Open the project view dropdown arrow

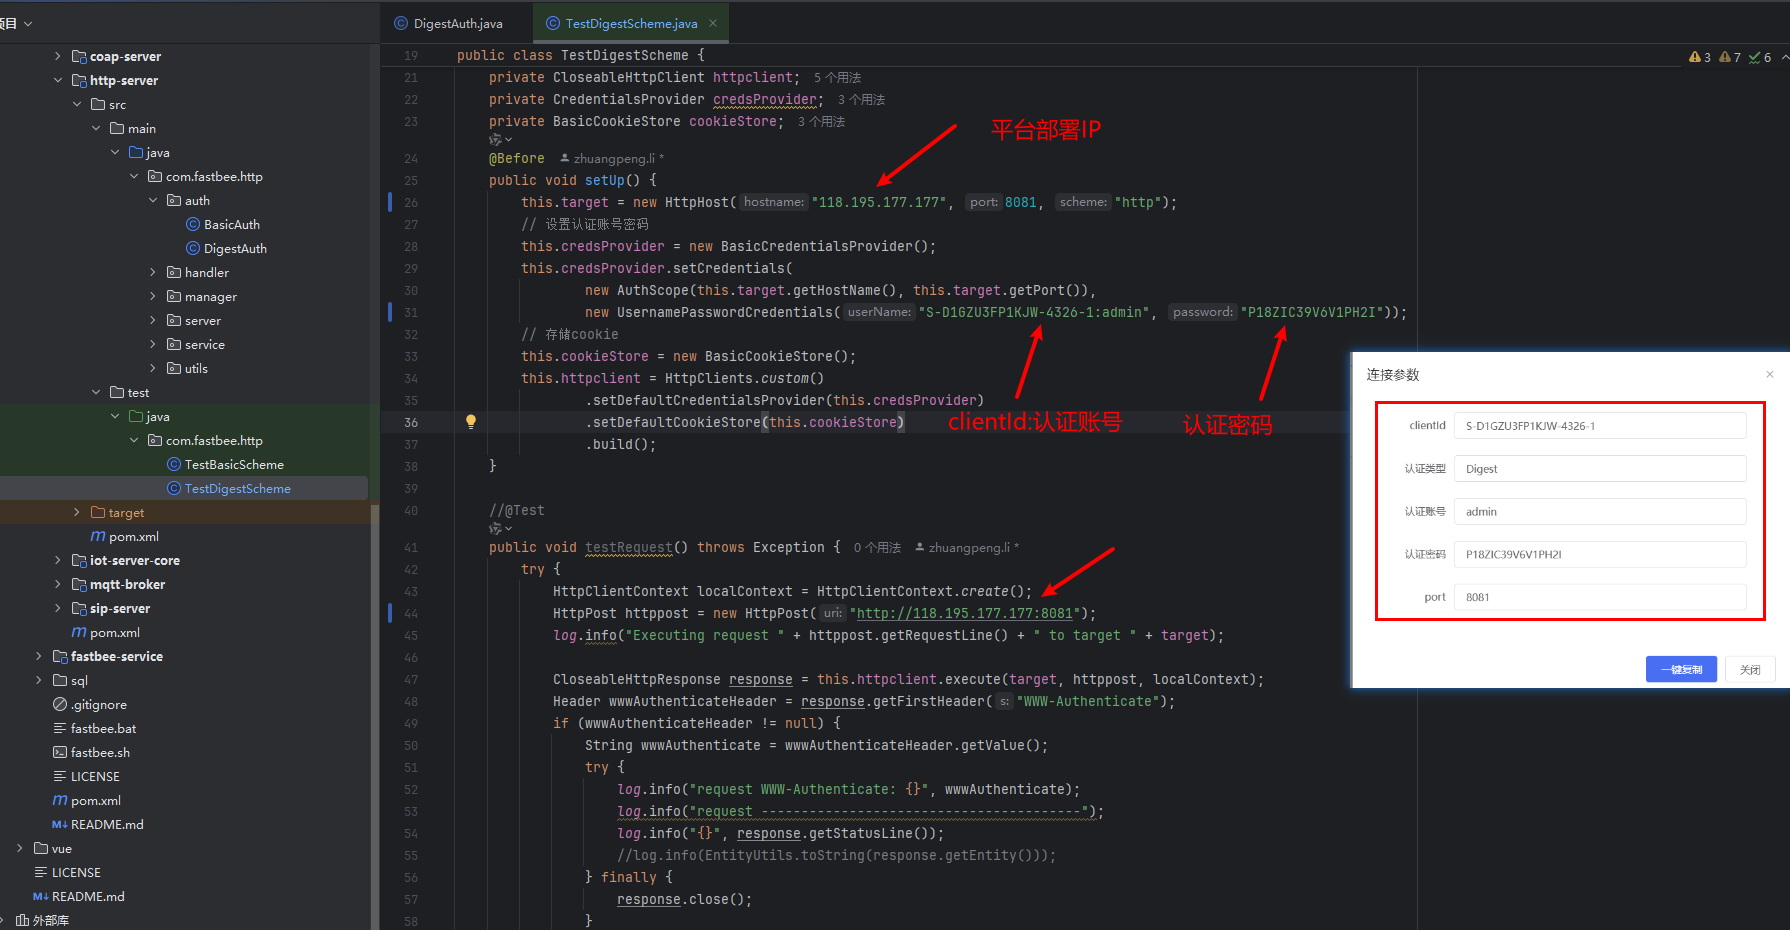28,23
